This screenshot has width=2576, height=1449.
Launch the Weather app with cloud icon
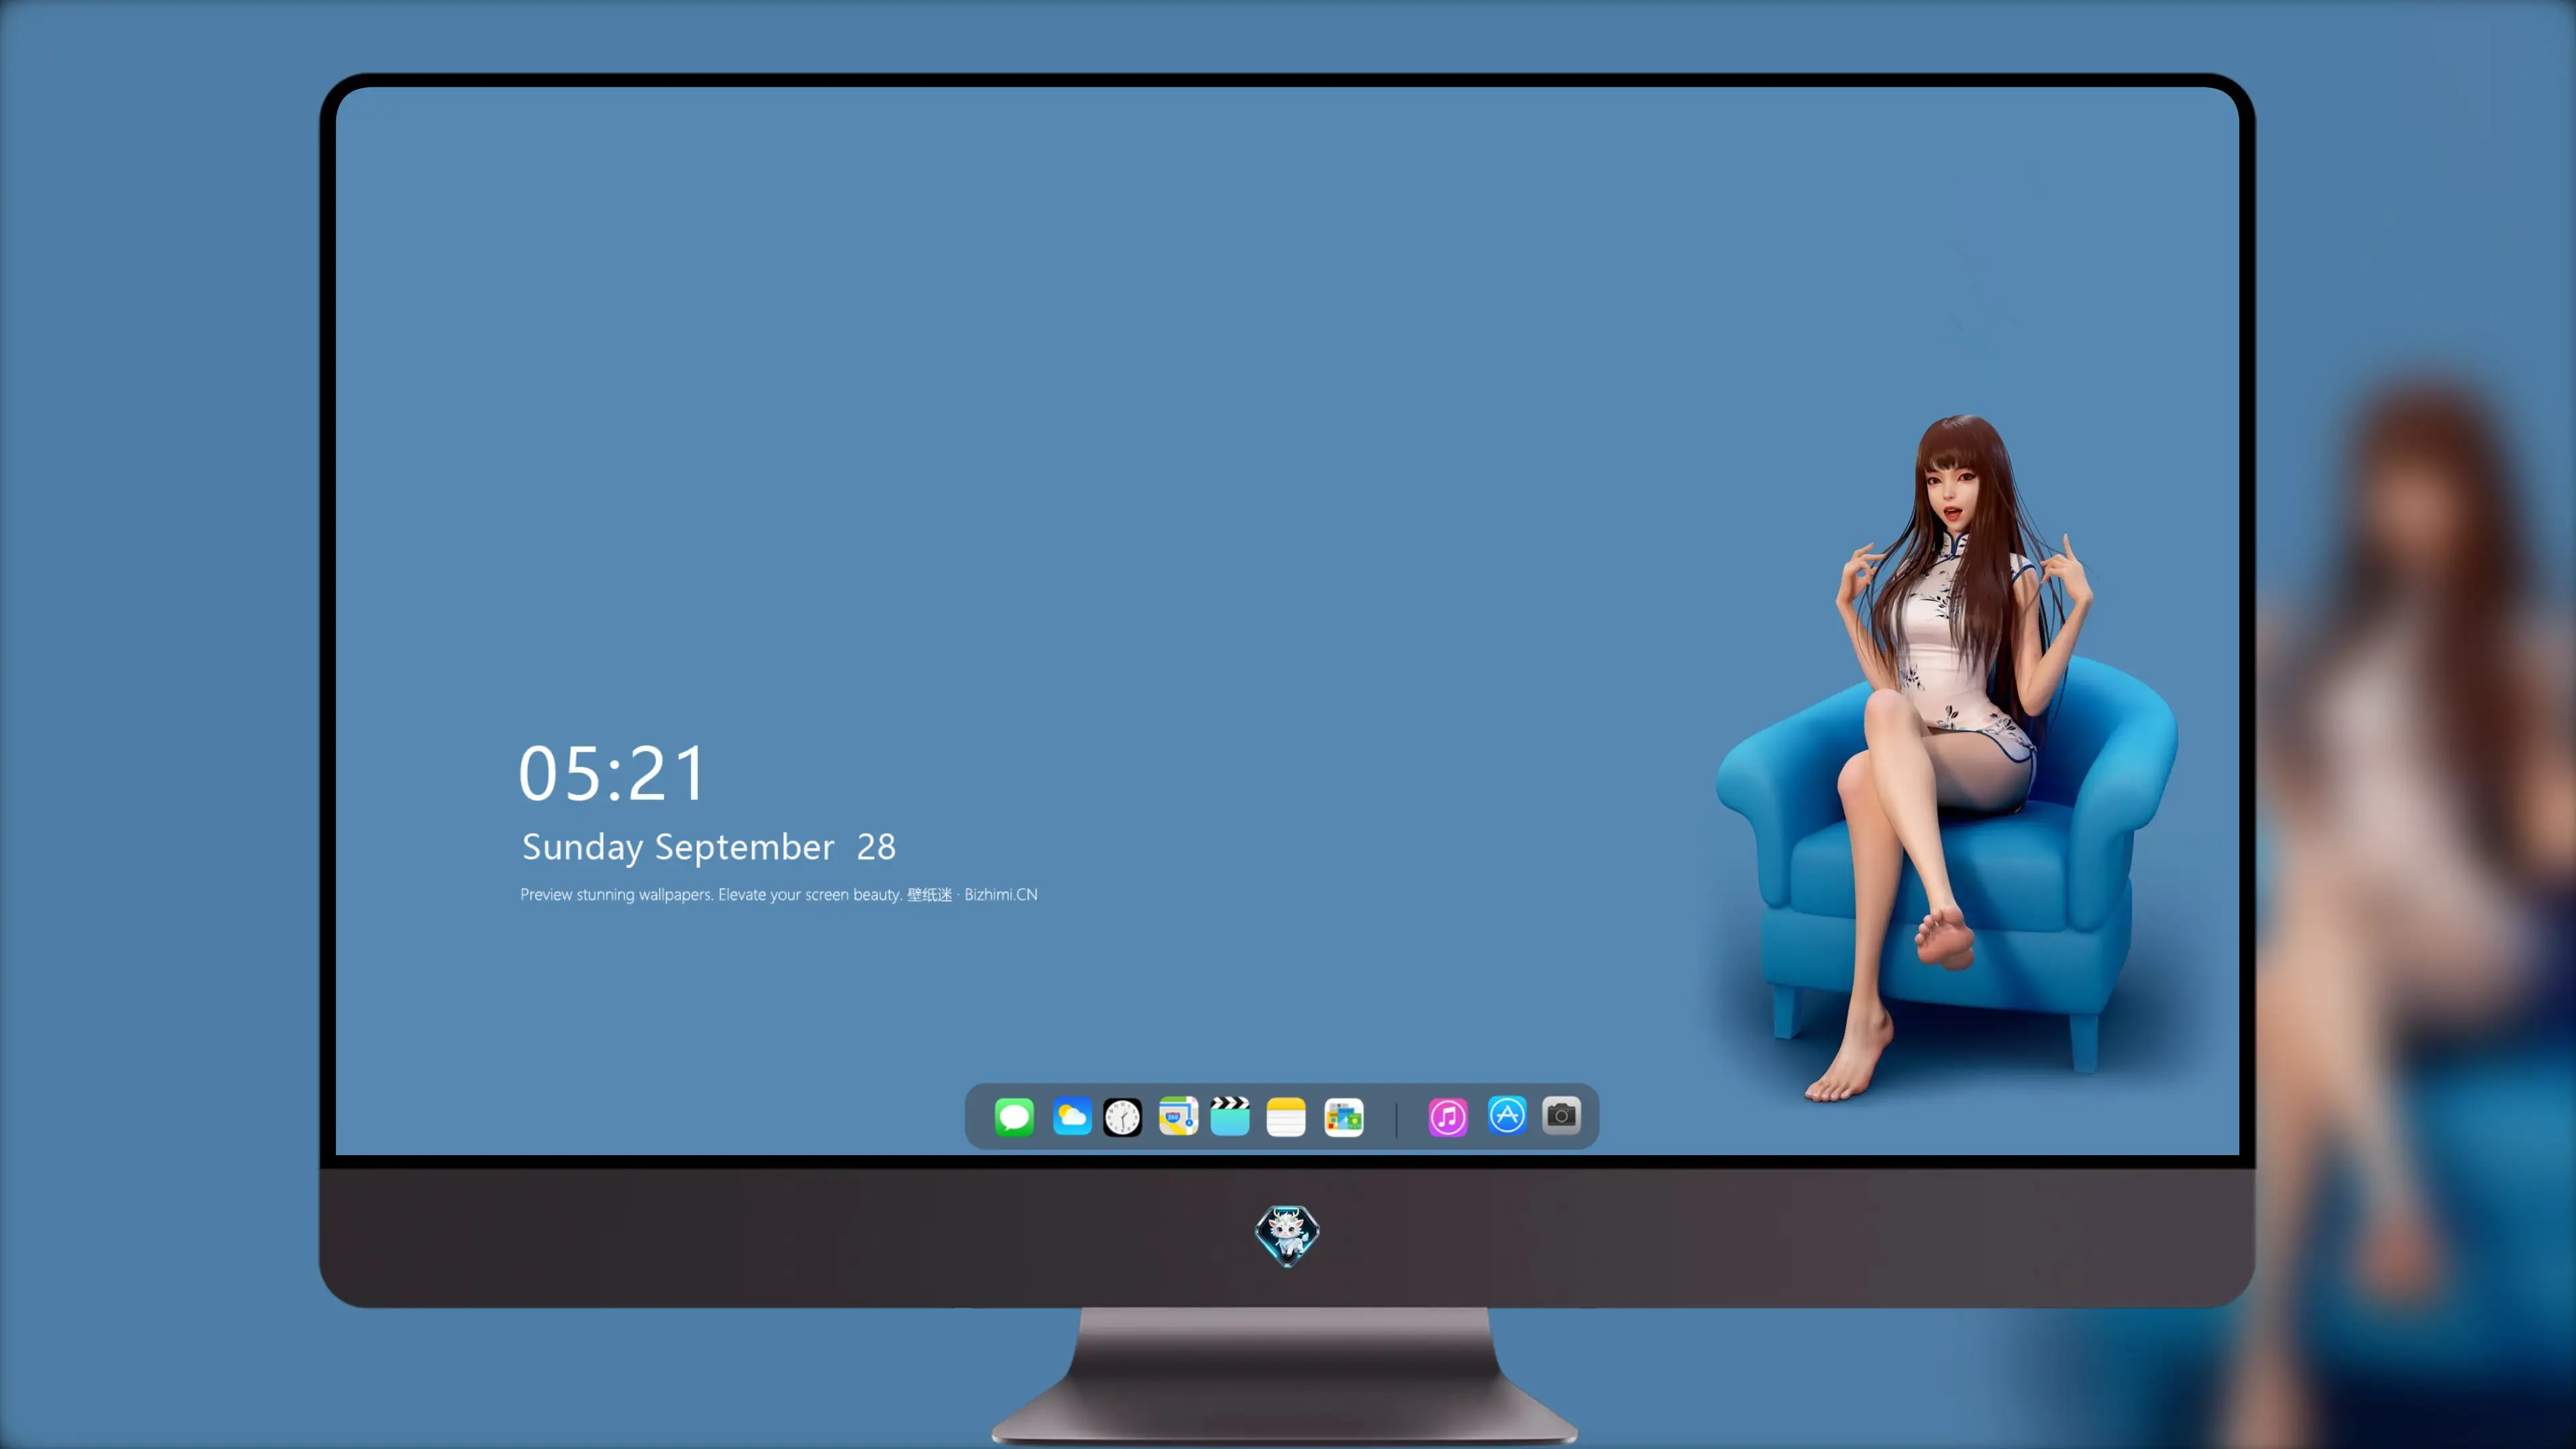(x=1072, y=1116)
